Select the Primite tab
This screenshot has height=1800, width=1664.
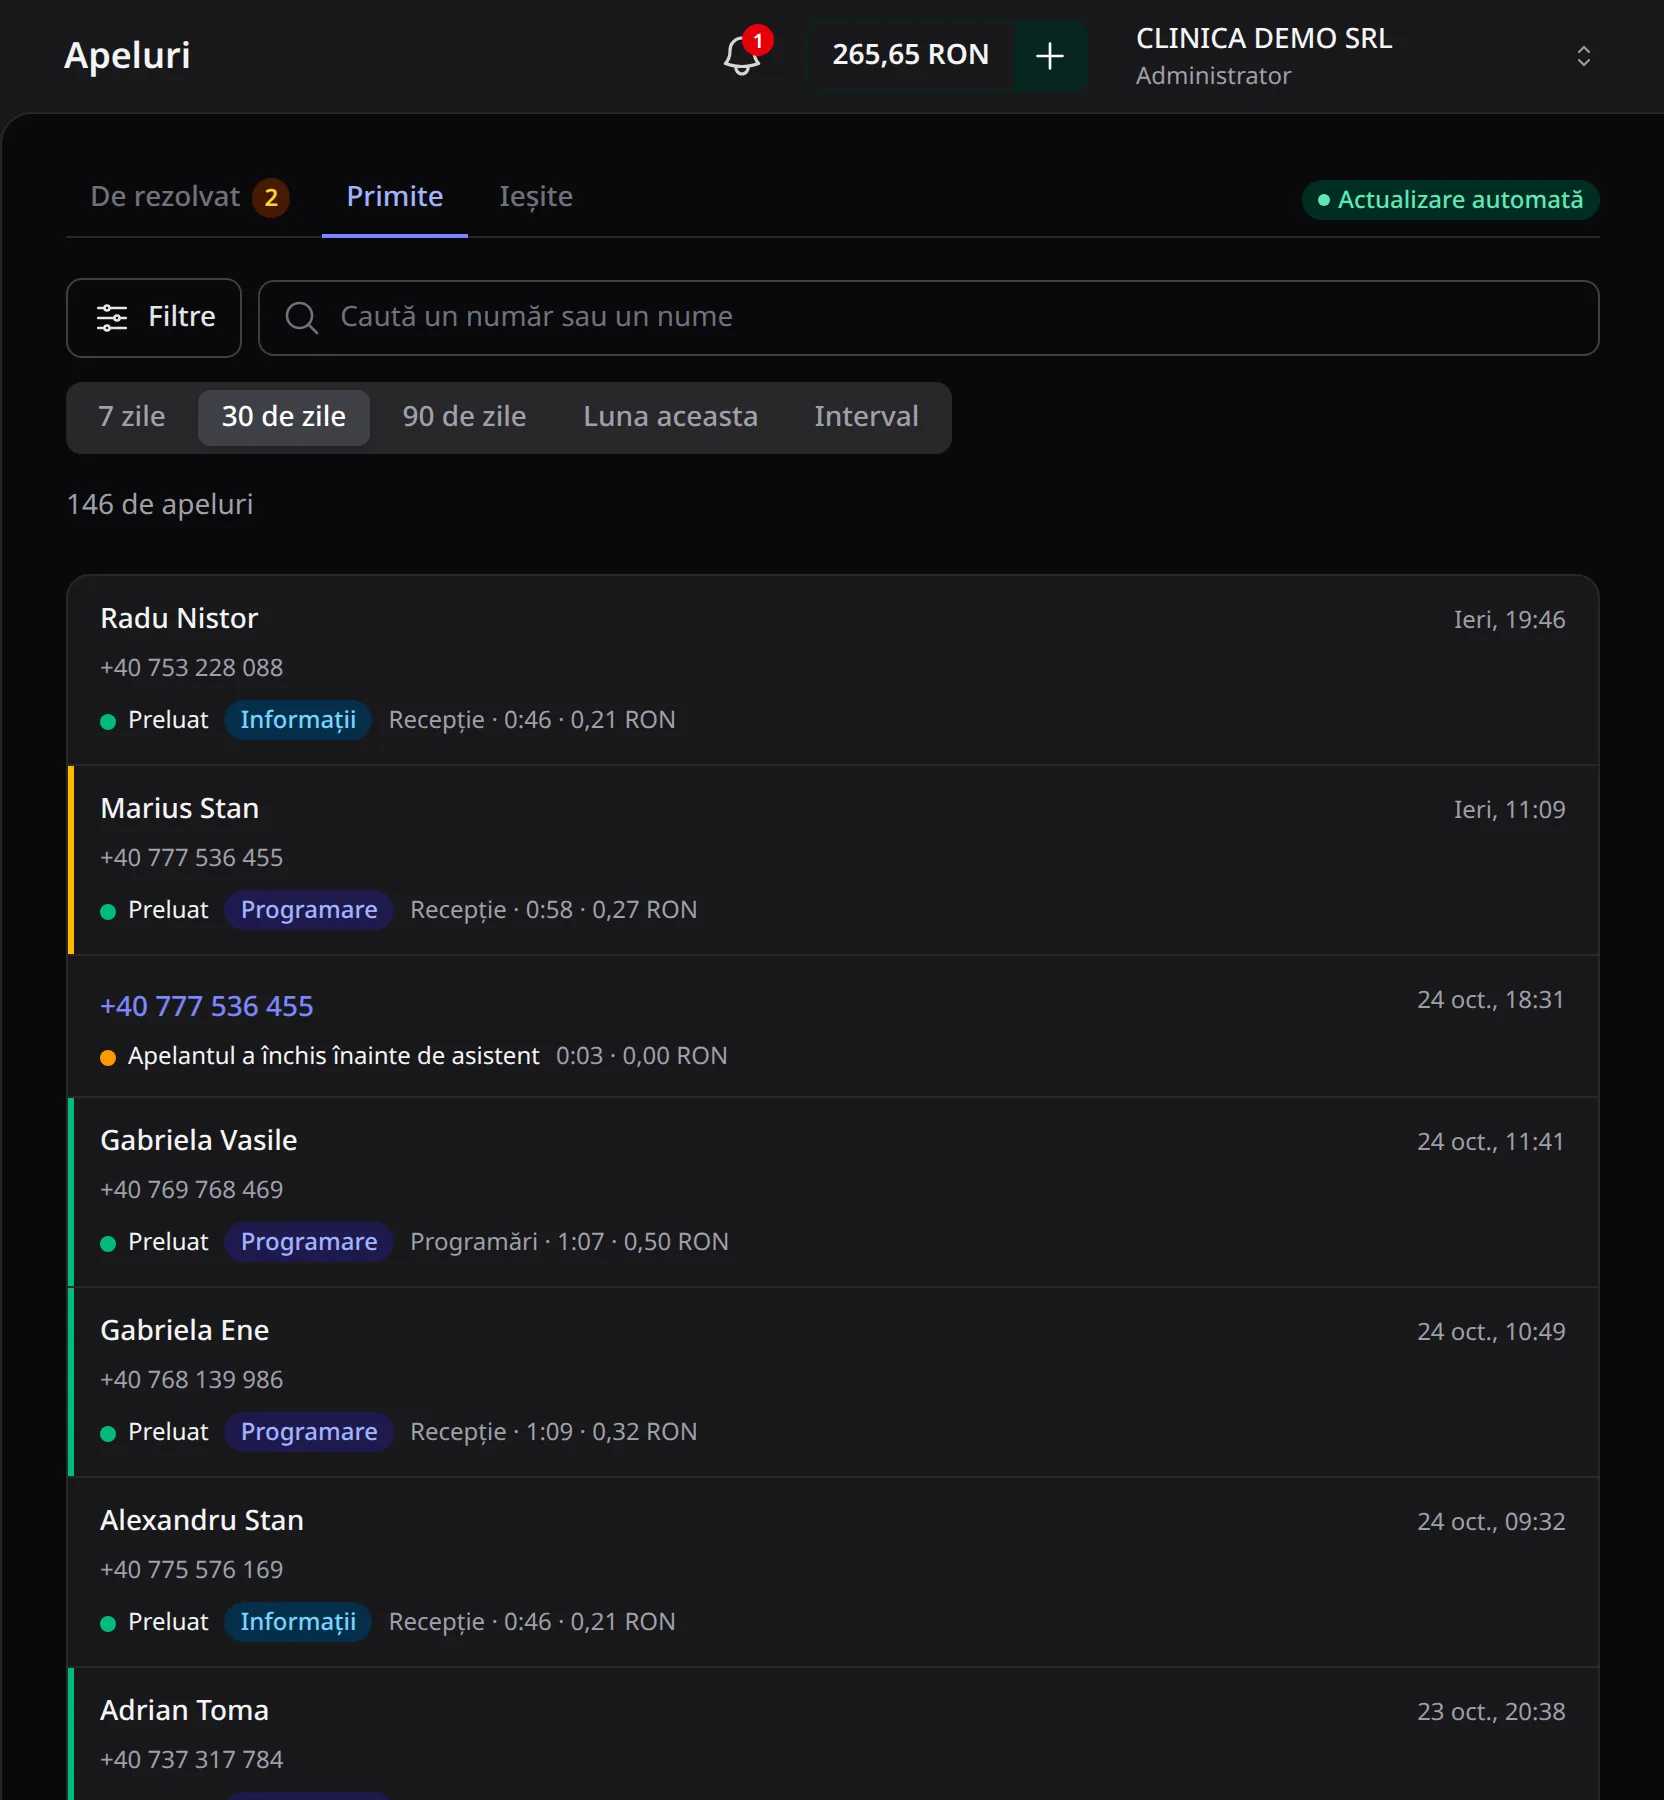click(395, 197)
